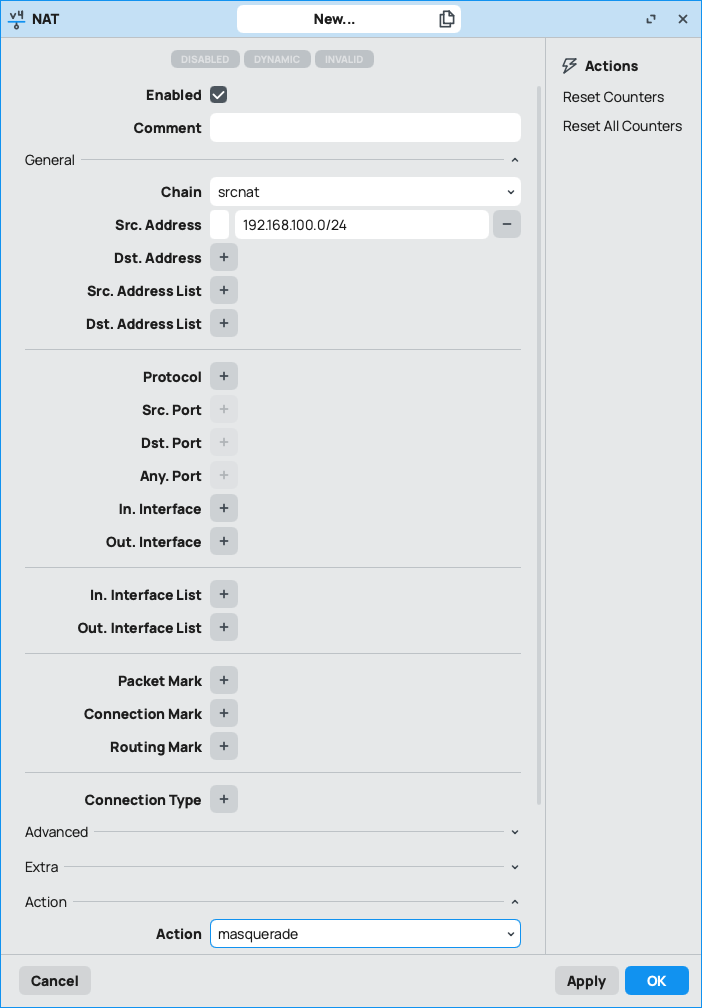Open the Action dropdown showing masquerade
The width and height of the screenshot is (702, 1008).
click(x=365, y=933)
